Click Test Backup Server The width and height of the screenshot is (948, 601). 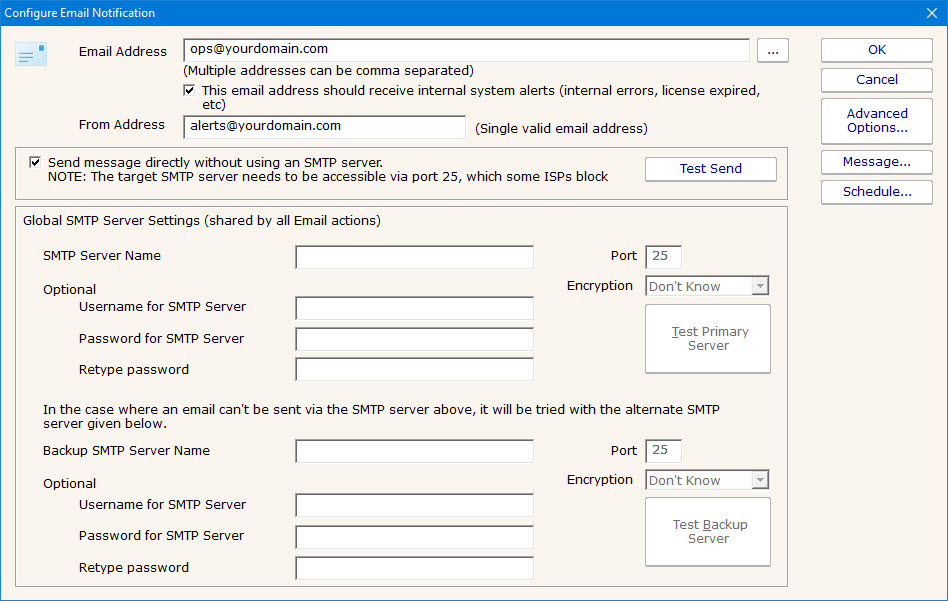707,531
